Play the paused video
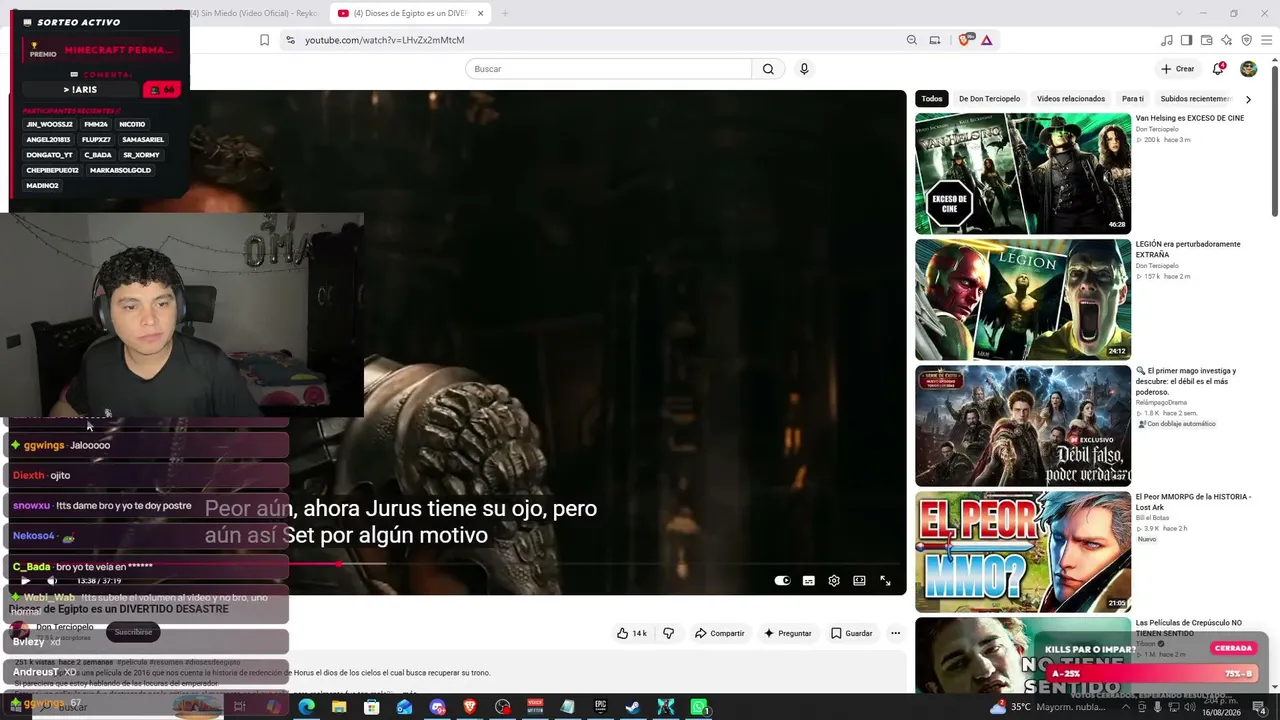The image size is (1280, 720). tap(25, 581)
